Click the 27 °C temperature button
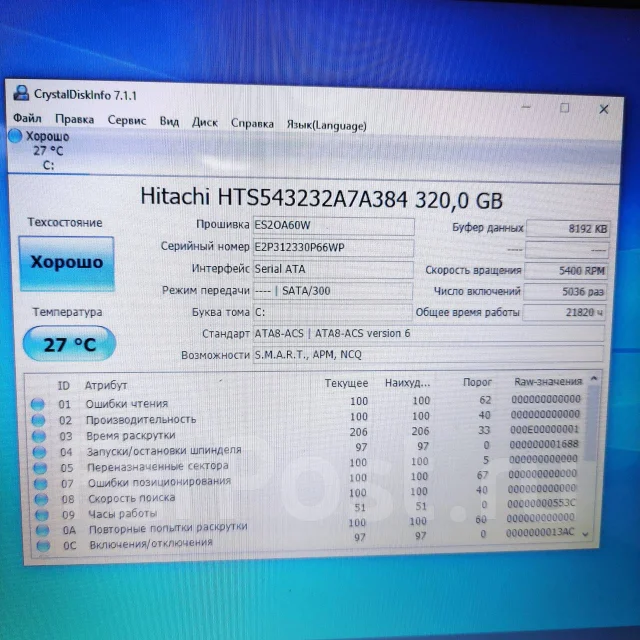The width and height of the screenshot is (640, 640). 69,344
